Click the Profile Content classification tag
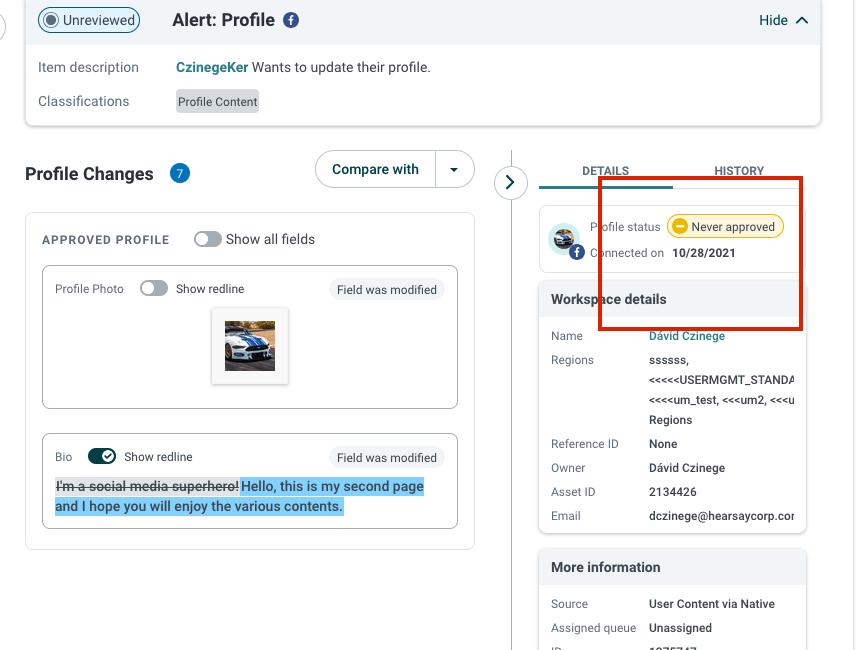The height and width of the screenshot is (650, 856). 217,102
